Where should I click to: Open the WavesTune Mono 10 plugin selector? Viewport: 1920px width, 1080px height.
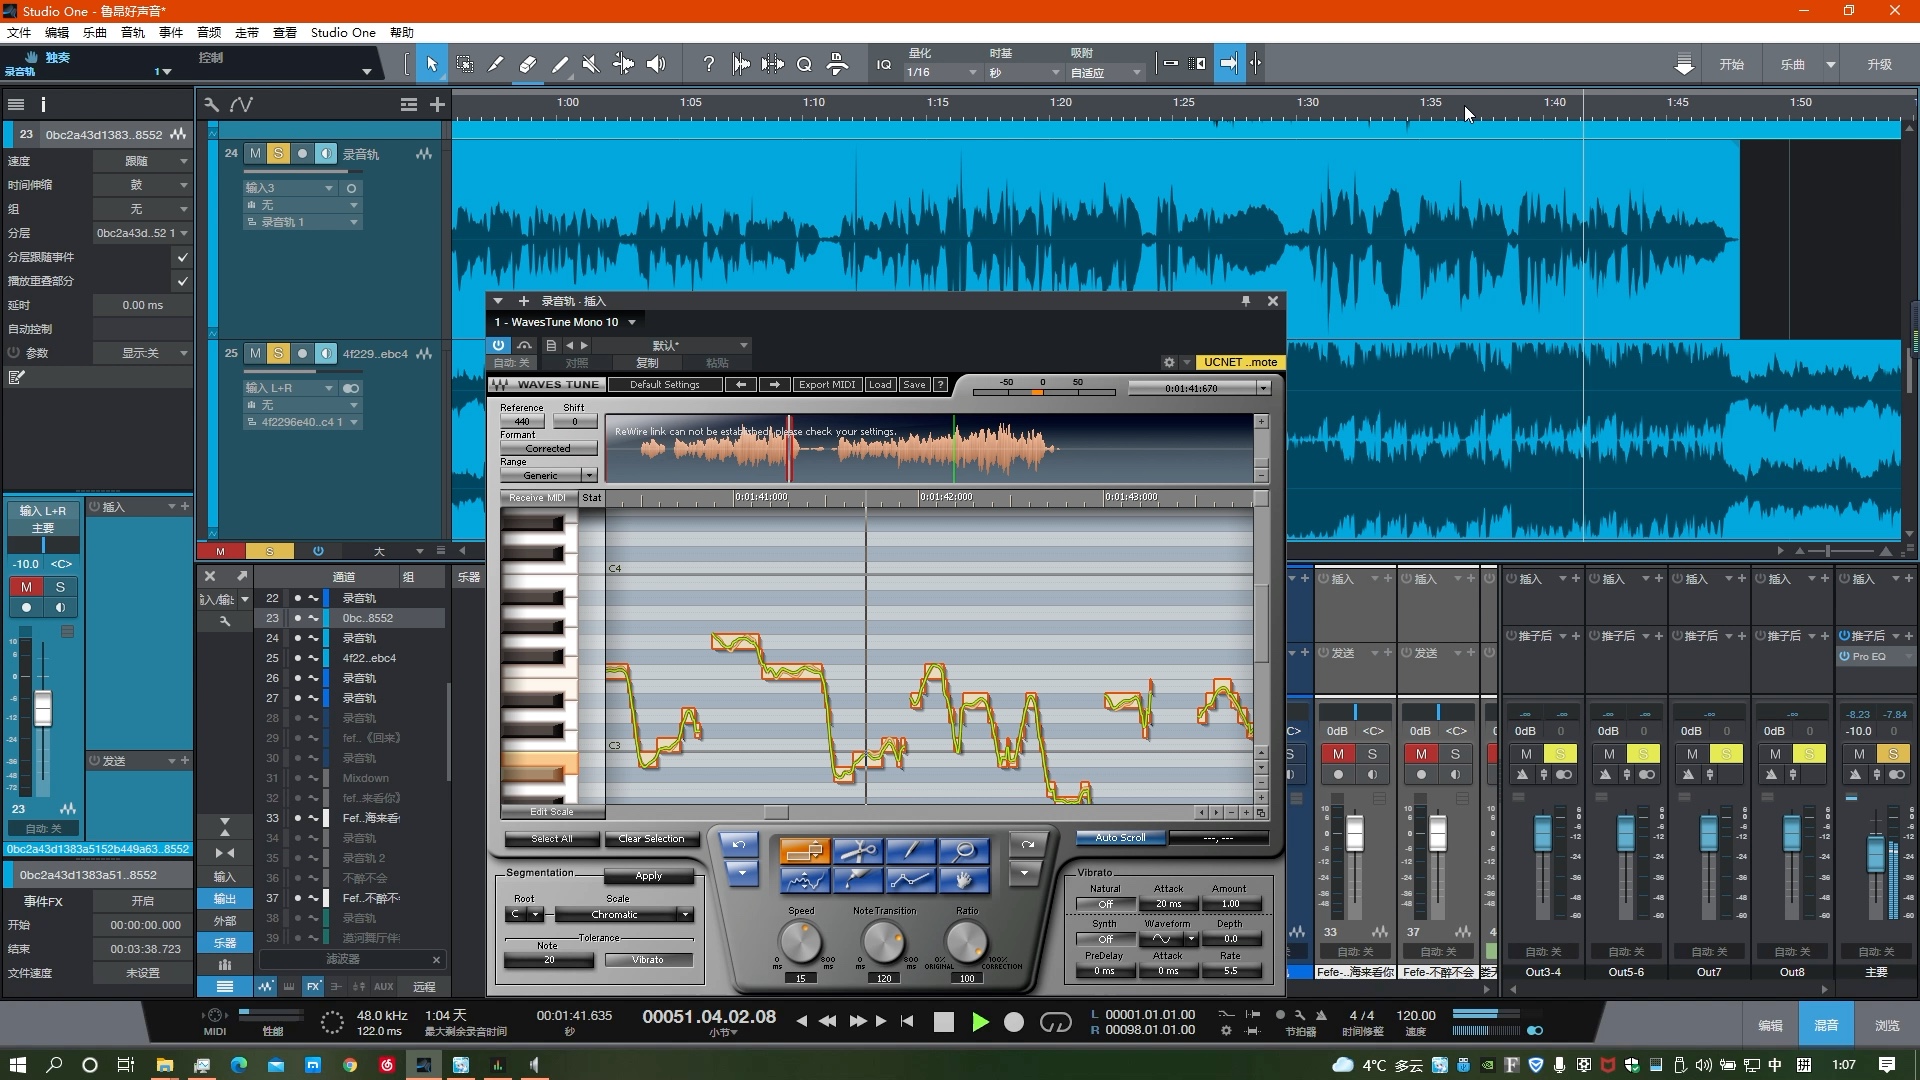(566, 322)
